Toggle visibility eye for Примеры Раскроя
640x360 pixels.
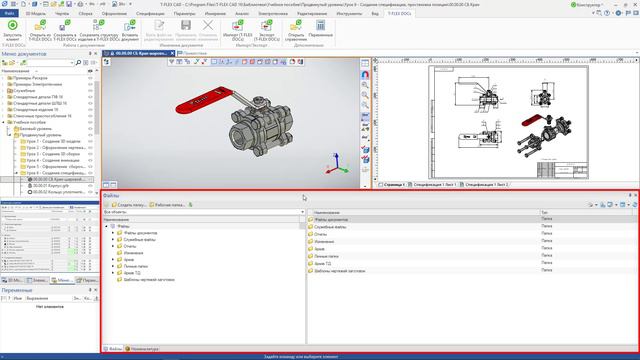pos(90,78)
